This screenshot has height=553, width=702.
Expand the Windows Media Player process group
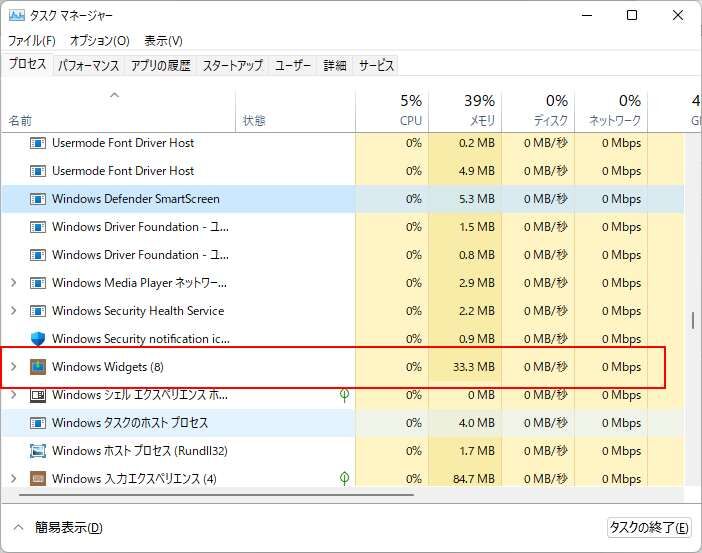pos(13,283)
